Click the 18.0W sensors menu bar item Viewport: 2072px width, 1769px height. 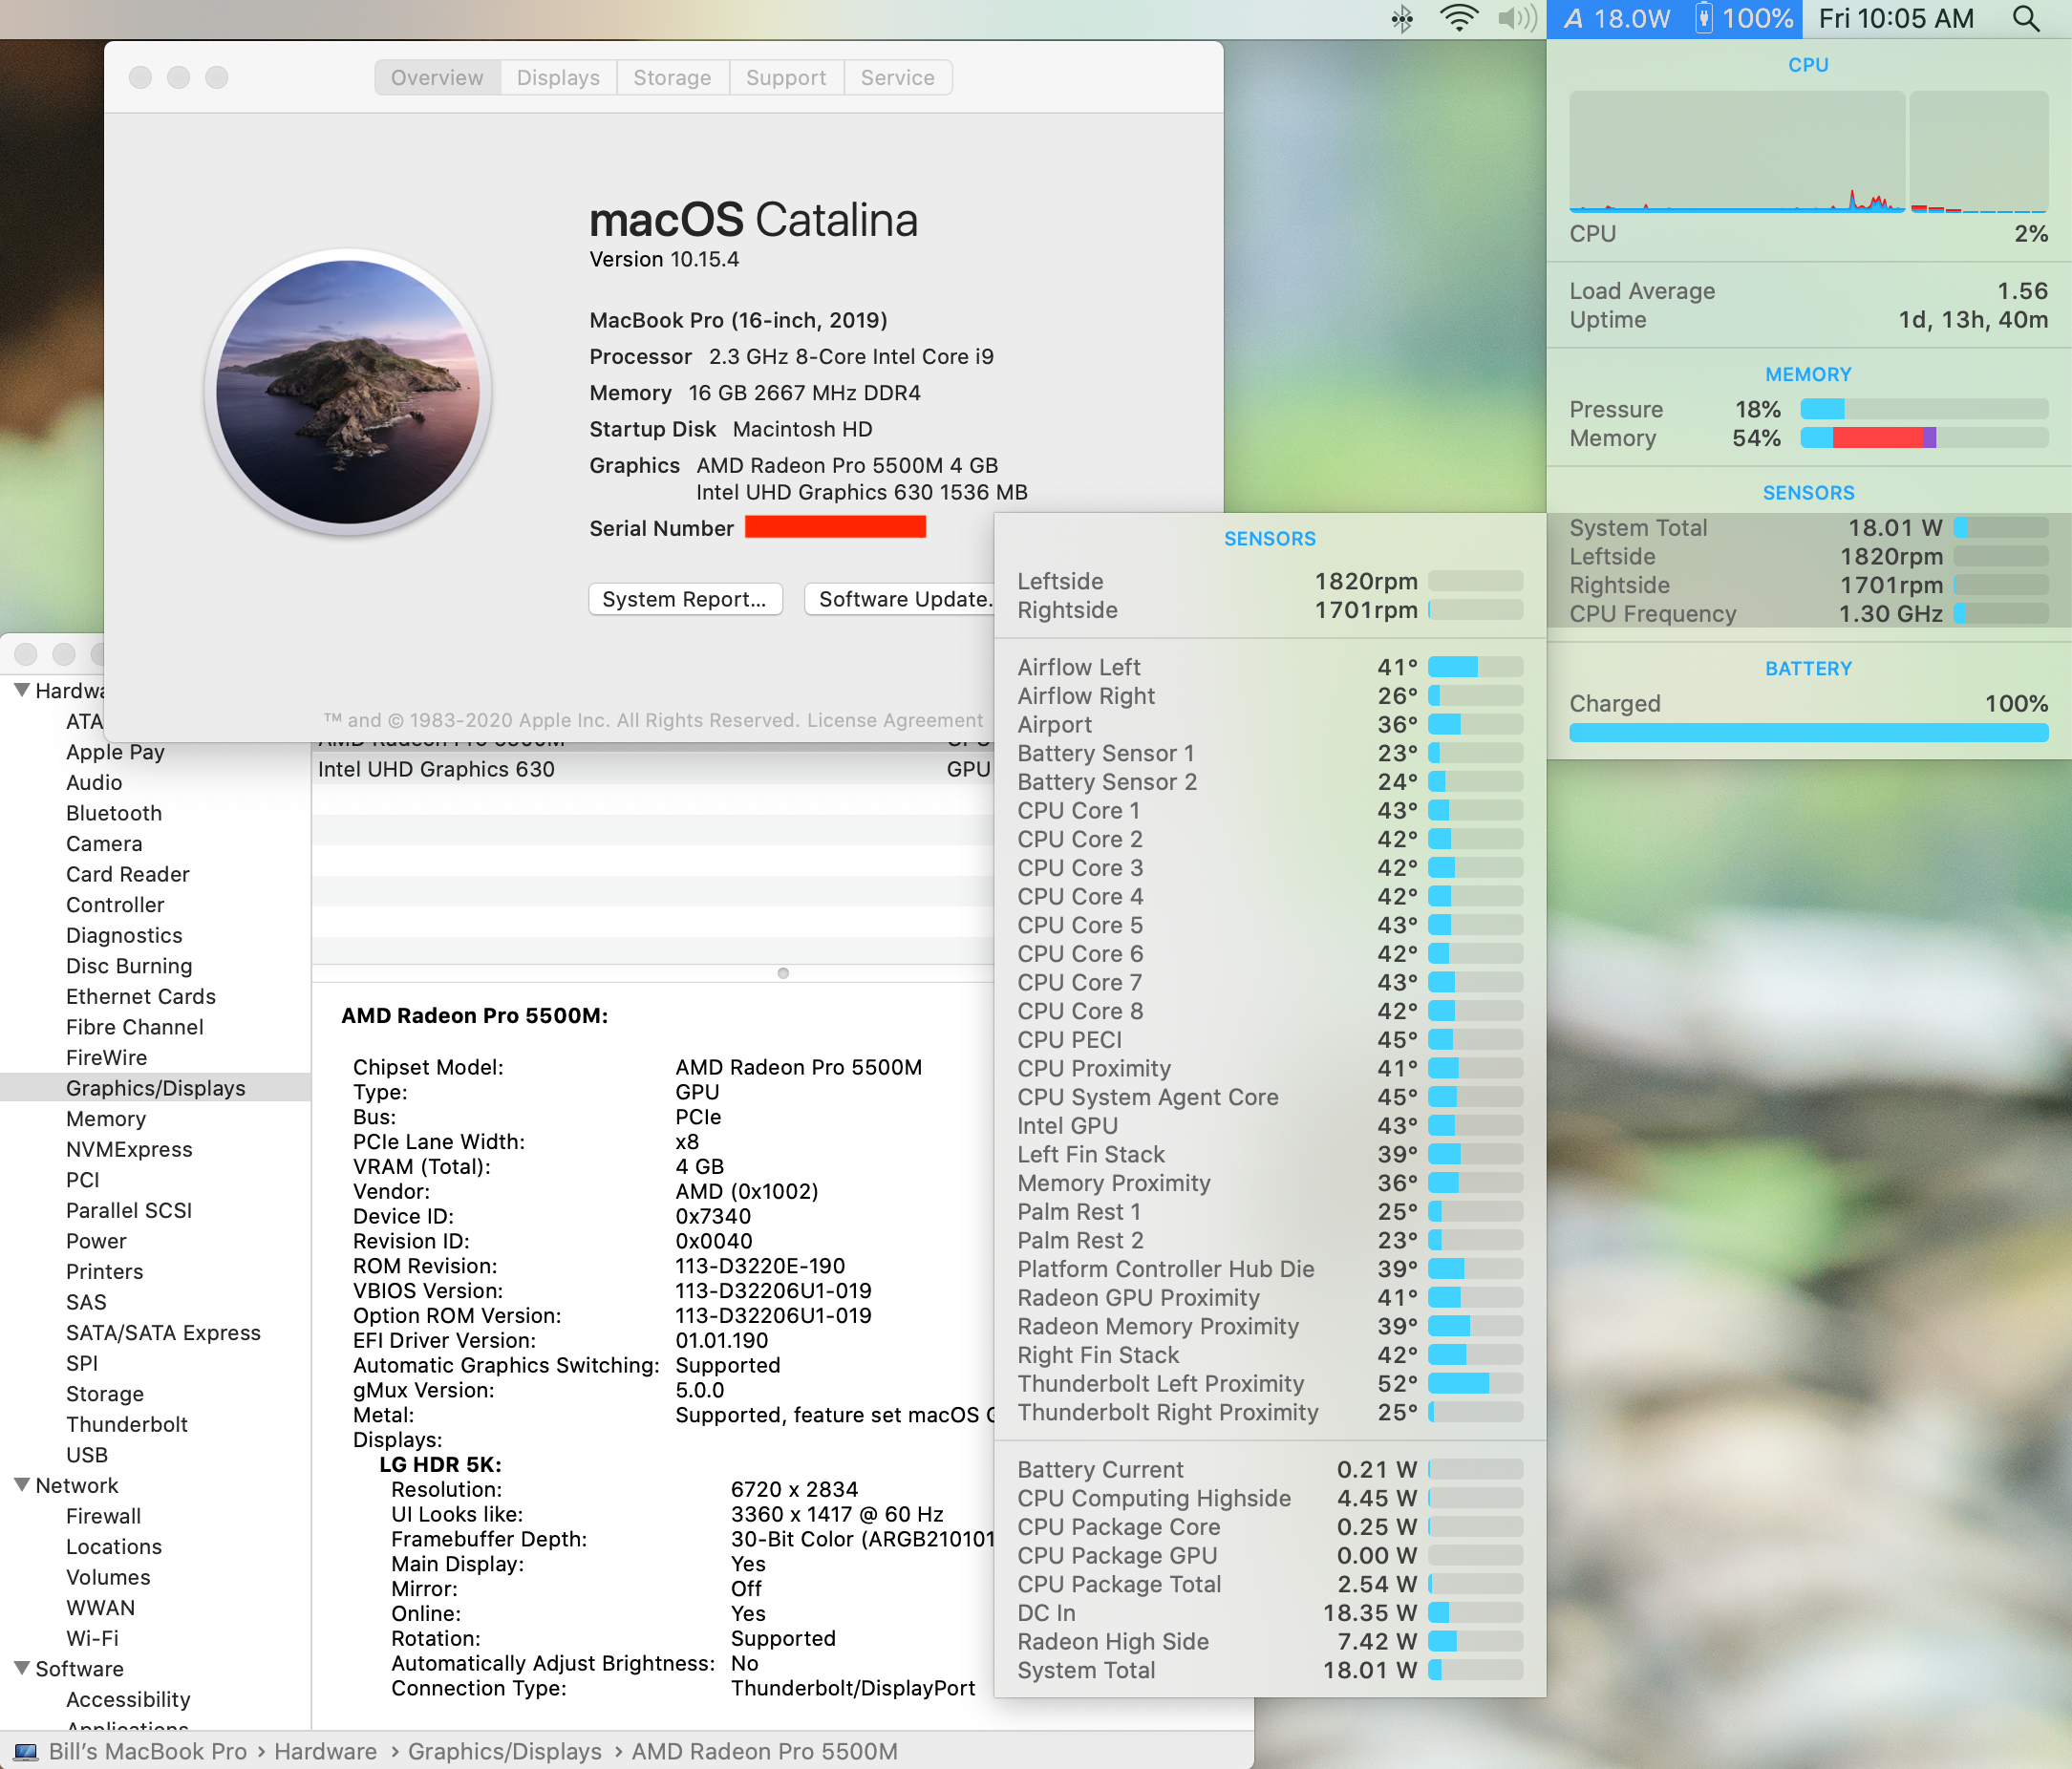pyautogui.click(x=1617, y=19)
